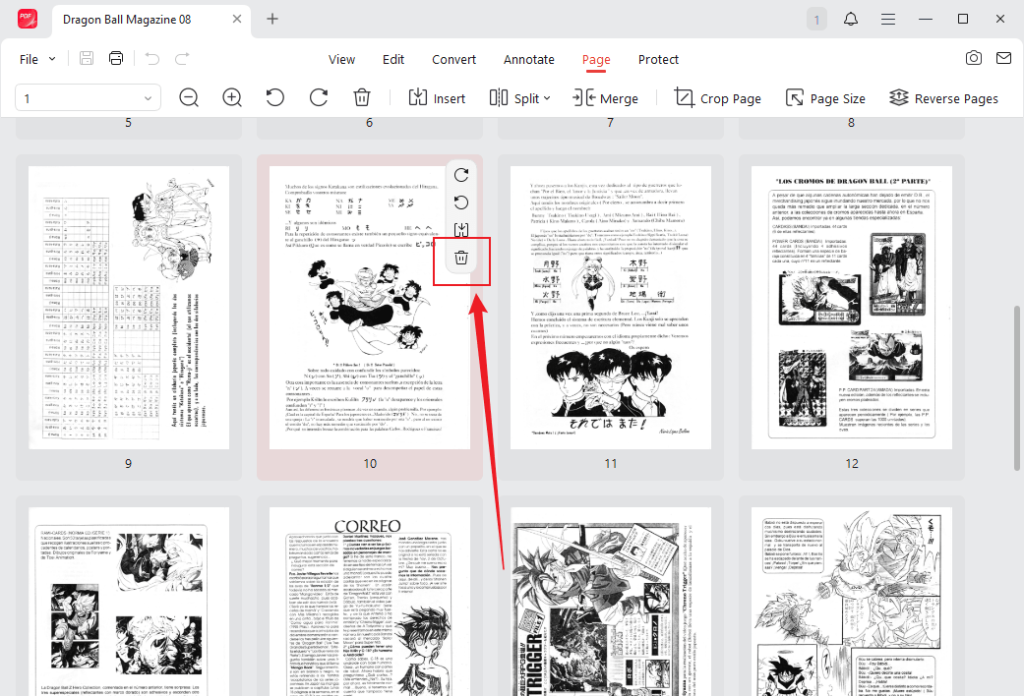The height and width of the screenshot is (696, 1024).
Task: Open notifications via the bell icon
Action: [x=850, y=19]
